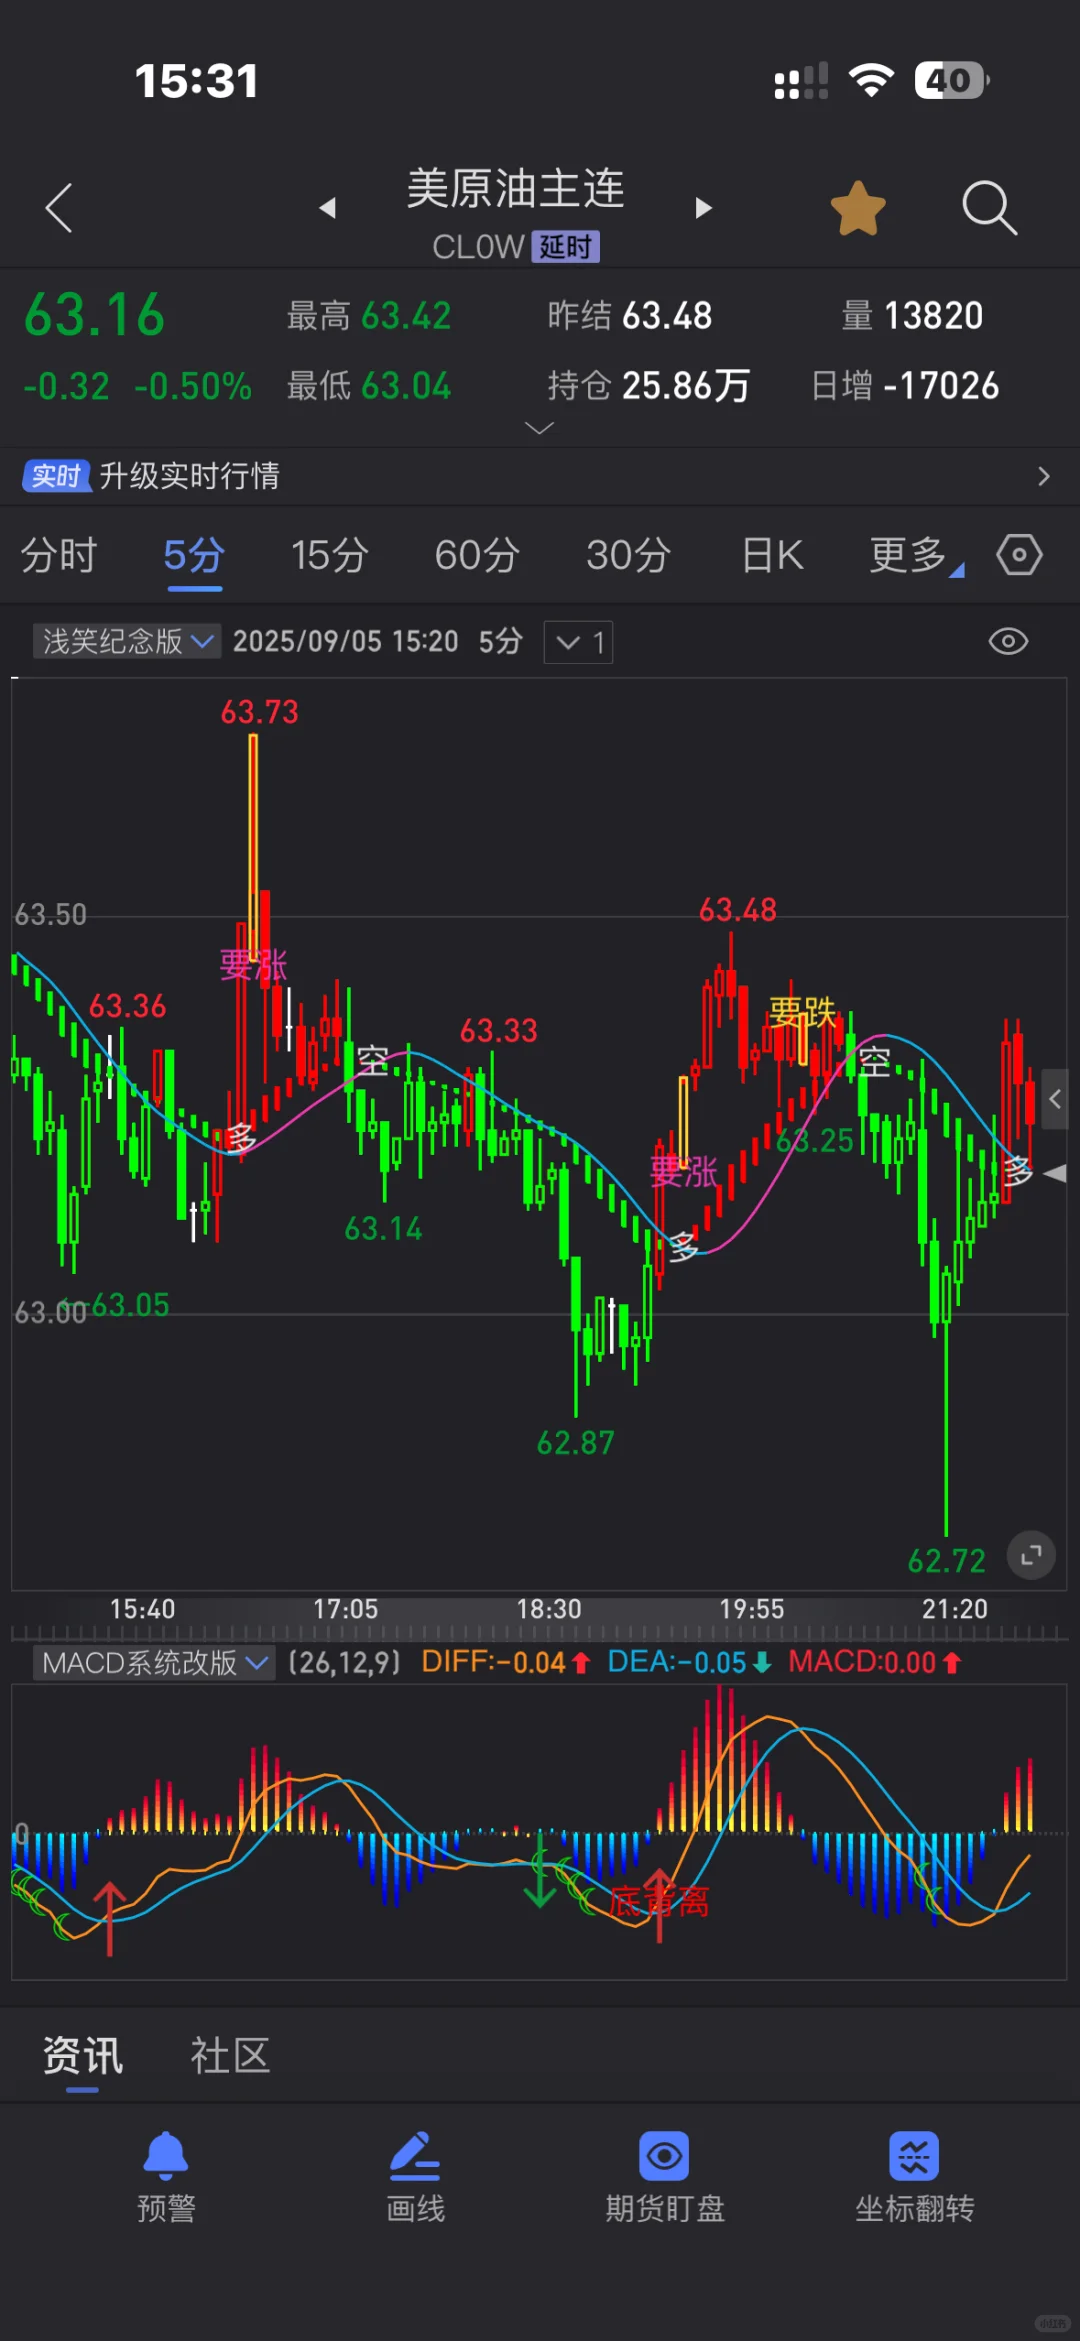Viewport: 1080px width, 2341px height.
Task: Expand side panel with left chevron tab
Action: [1055, 1099]
